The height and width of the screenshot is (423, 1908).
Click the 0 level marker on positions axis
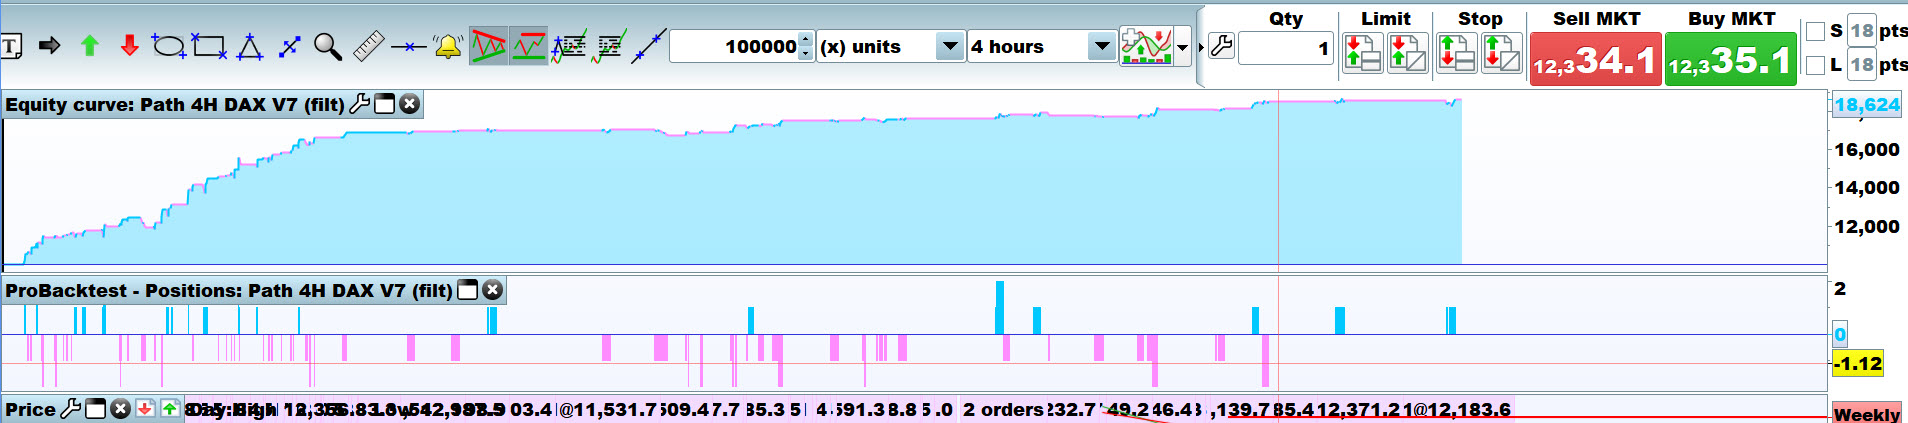click(x=1840, y=335)
